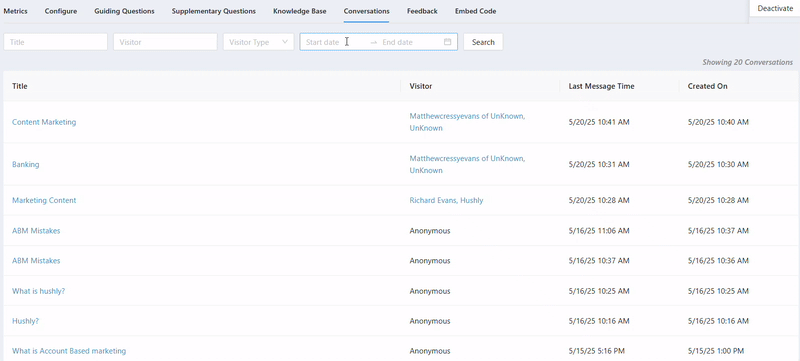Open the What is hushly? conversation

click(x=38, y=291)
